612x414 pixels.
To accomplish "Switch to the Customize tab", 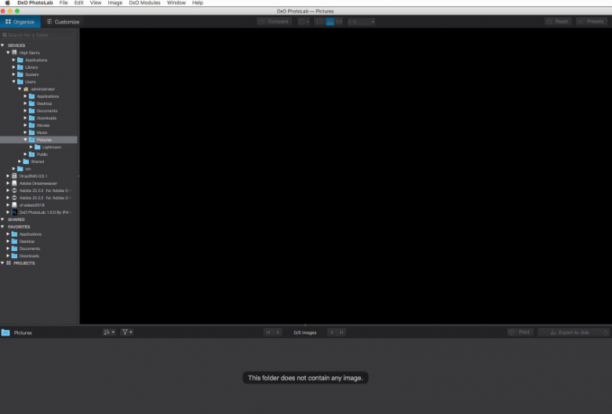I will tap(63, 21).
